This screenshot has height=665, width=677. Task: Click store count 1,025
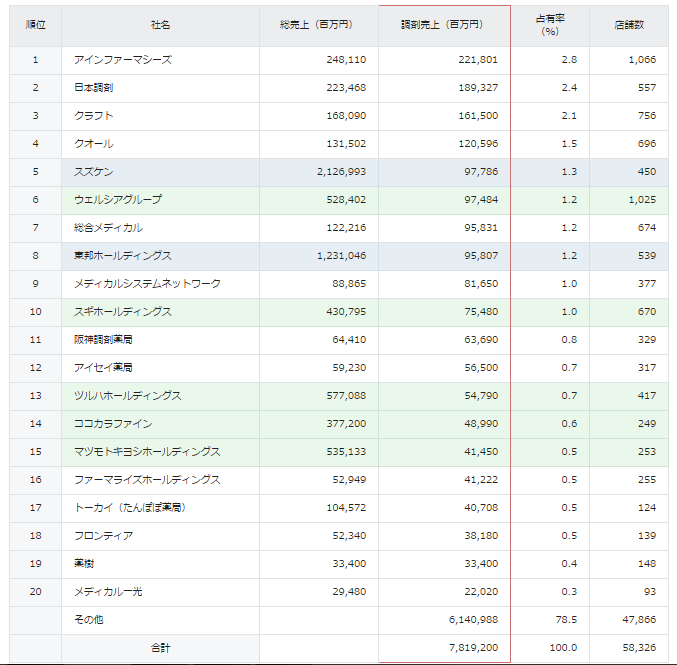coord(642,200)
